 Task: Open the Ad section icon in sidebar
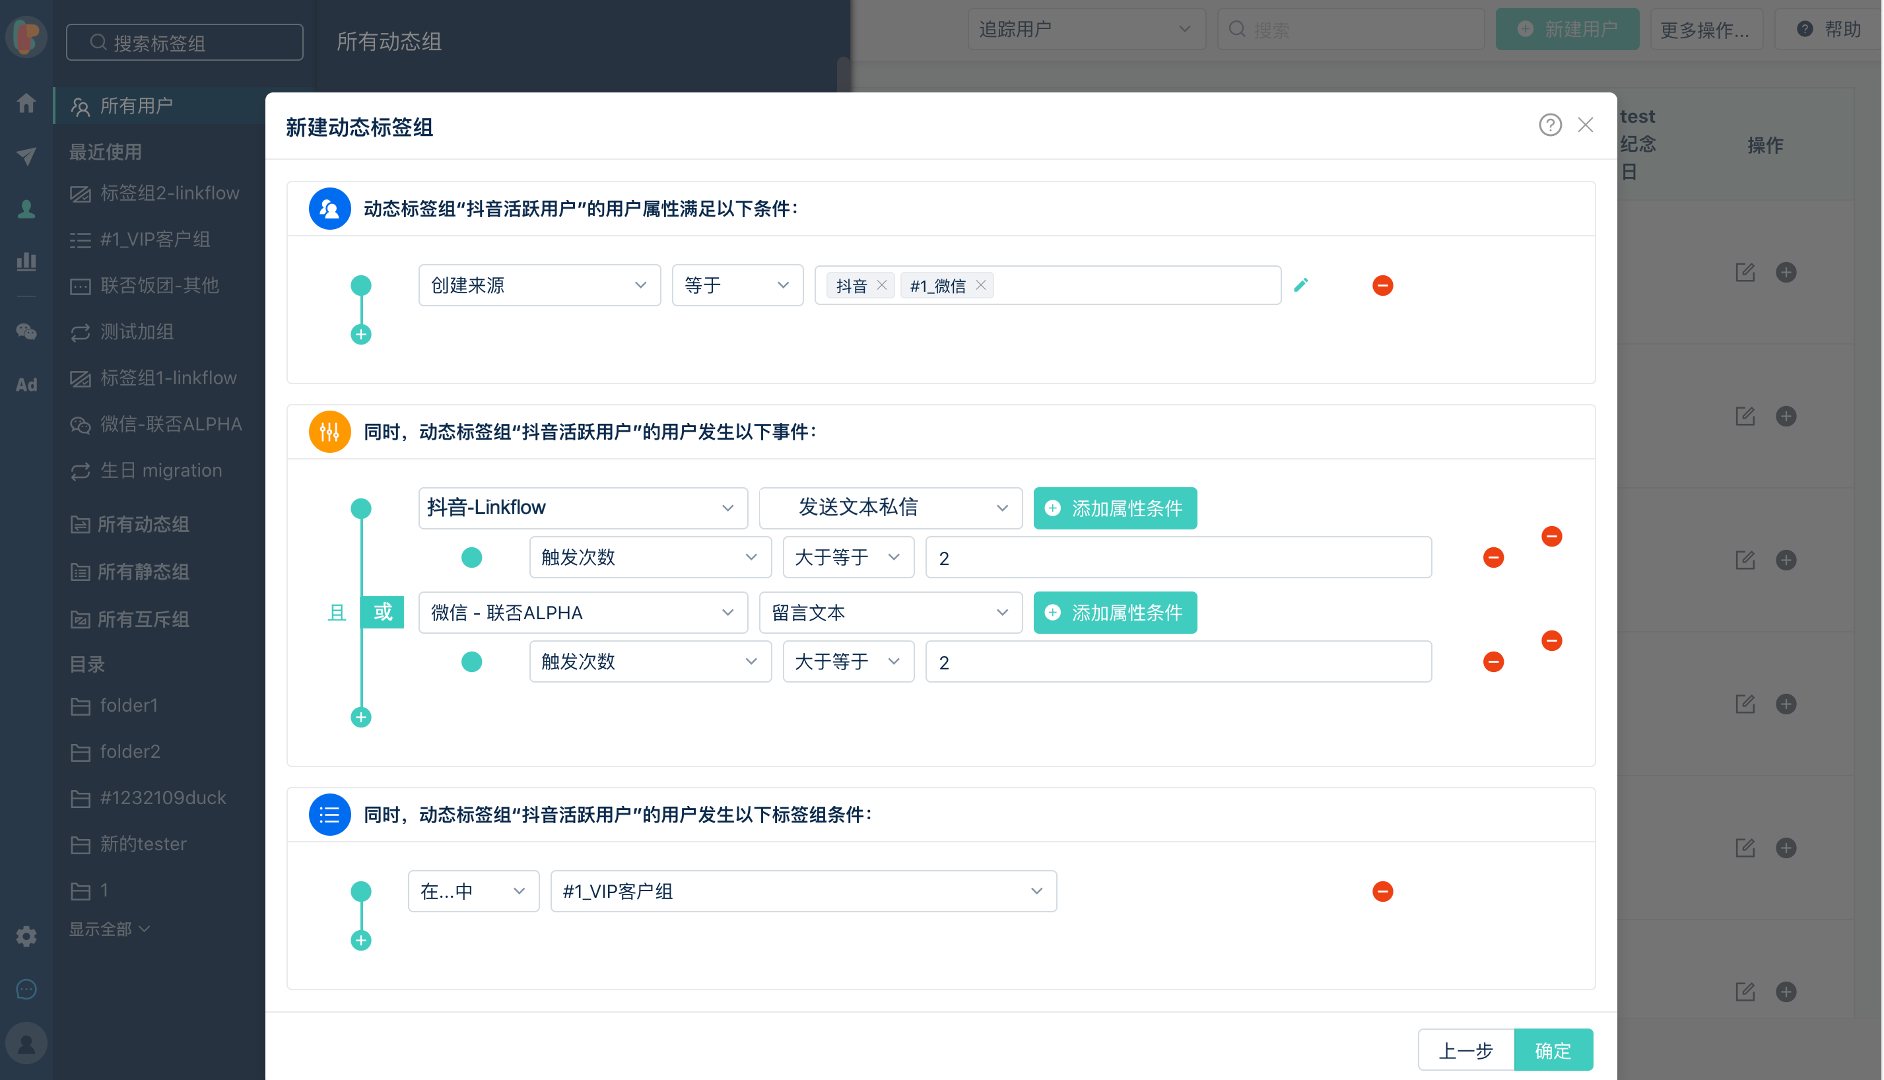(26, 384)
